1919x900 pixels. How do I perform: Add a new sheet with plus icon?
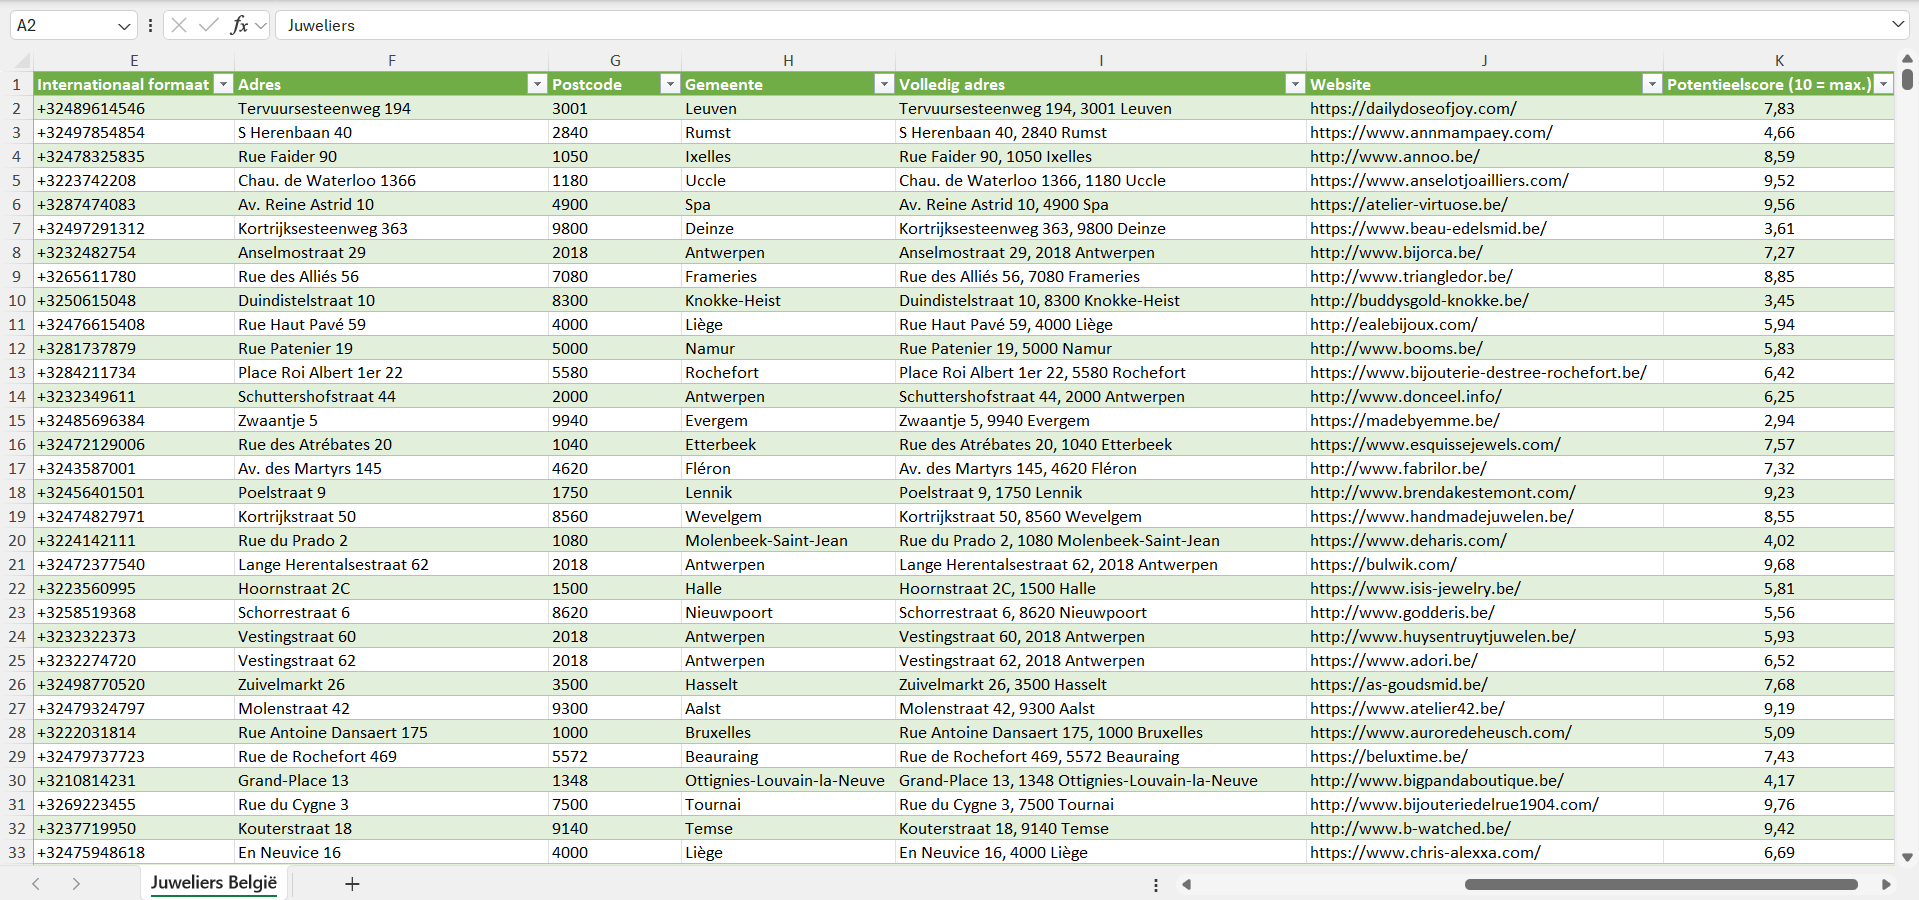click(x=352, y=884)
